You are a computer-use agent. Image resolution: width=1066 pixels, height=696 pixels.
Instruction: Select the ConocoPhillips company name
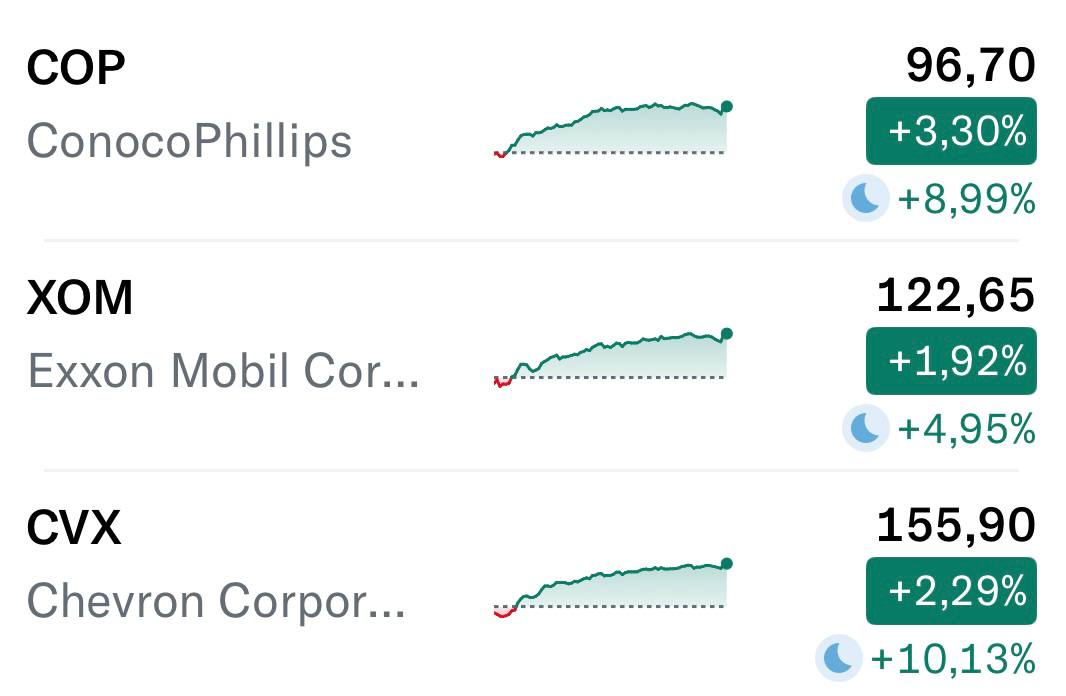tap(190, 141)
